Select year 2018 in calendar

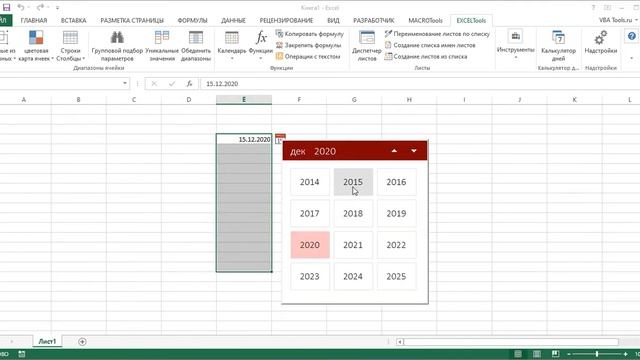pos(353,213)
